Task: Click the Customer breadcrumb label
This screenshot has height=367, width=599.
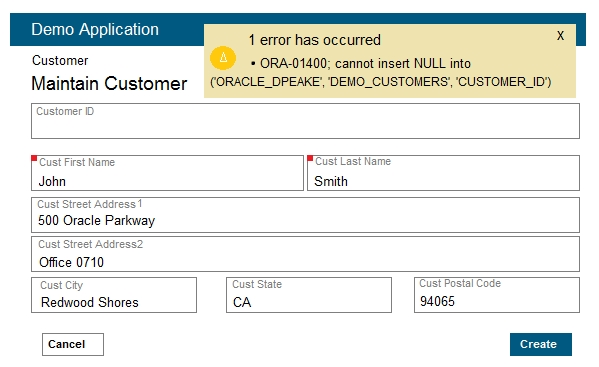Action: point(60,60)
